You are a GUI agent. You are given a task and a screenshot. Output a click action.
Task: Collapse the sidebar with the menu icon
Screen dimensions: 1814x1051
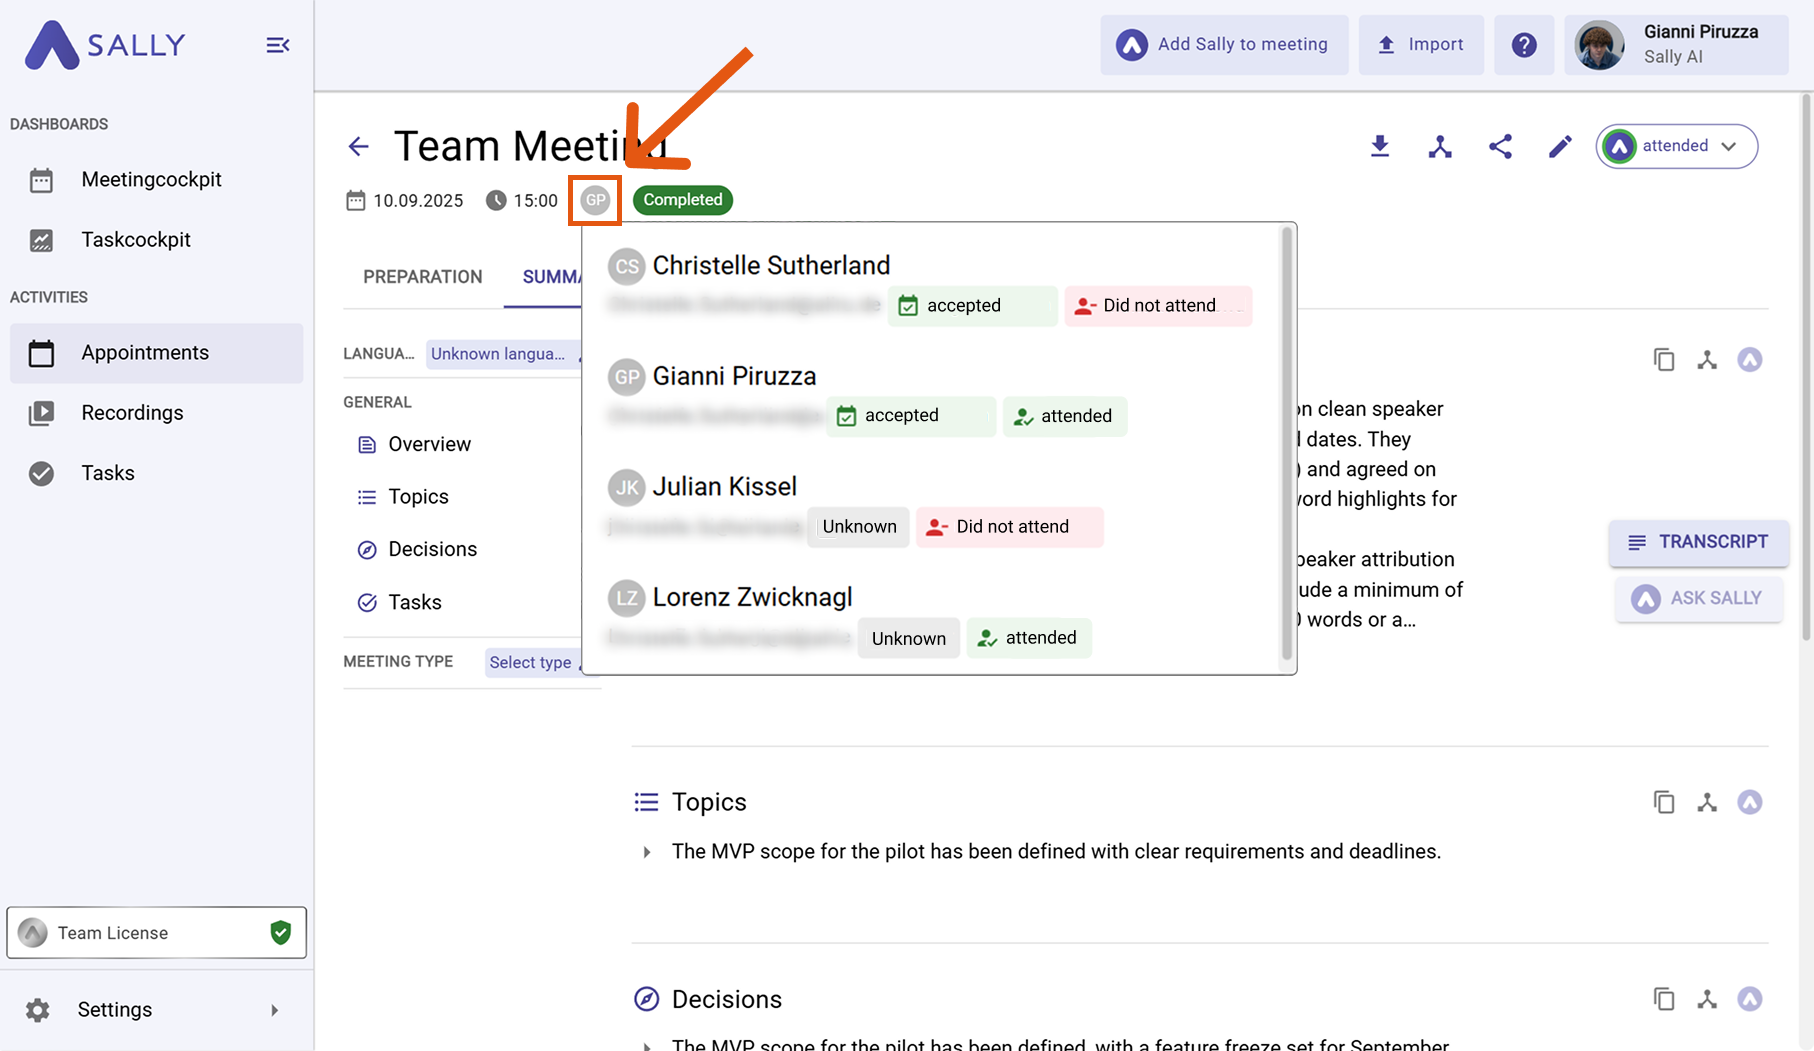pos(277,45)
